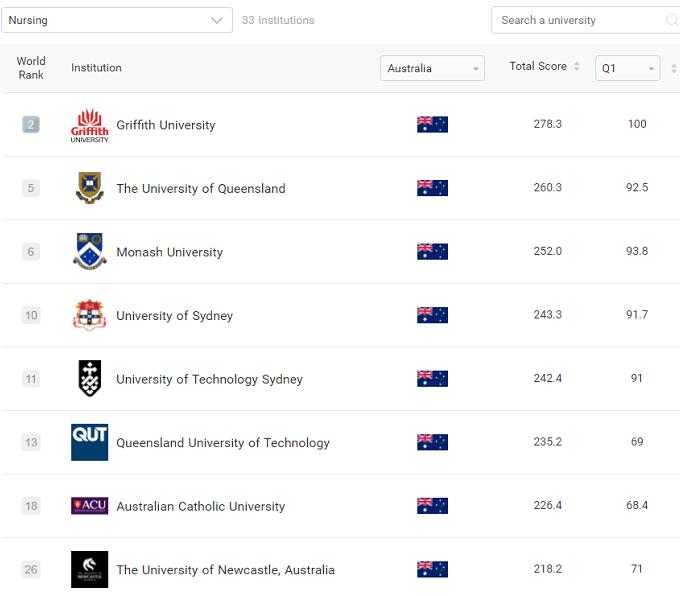Click Australian flag in Griffith University row

[x=432, y=125]
